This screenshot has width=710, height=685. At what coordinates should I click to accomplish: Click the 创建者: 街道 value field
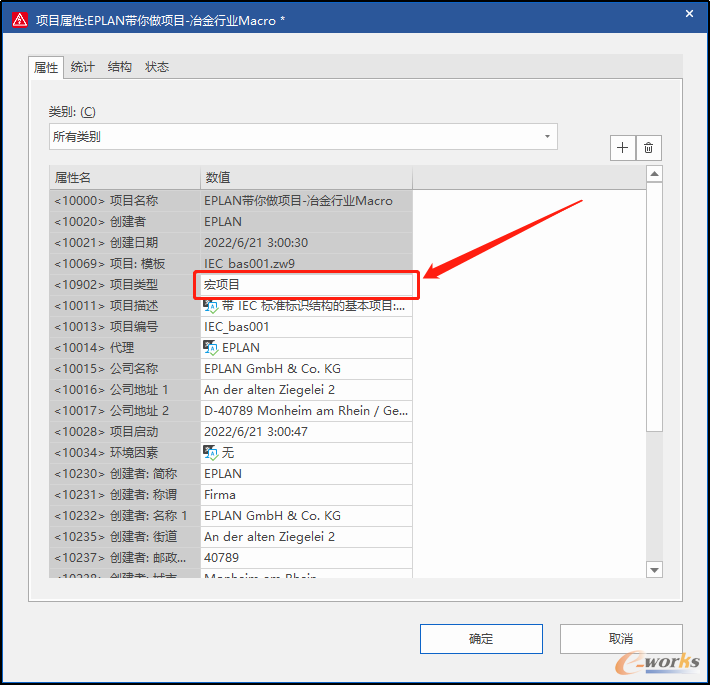point(307,537)
